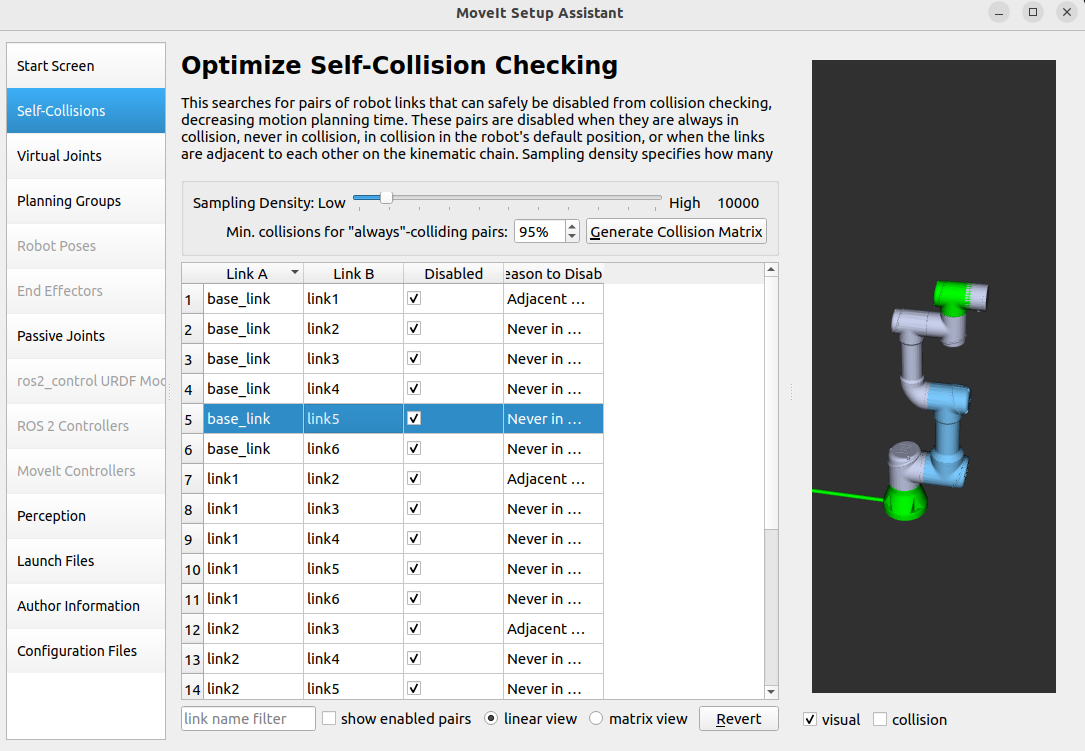
Task: Click the Sampling Density slider handle
Action: [386, 198]
